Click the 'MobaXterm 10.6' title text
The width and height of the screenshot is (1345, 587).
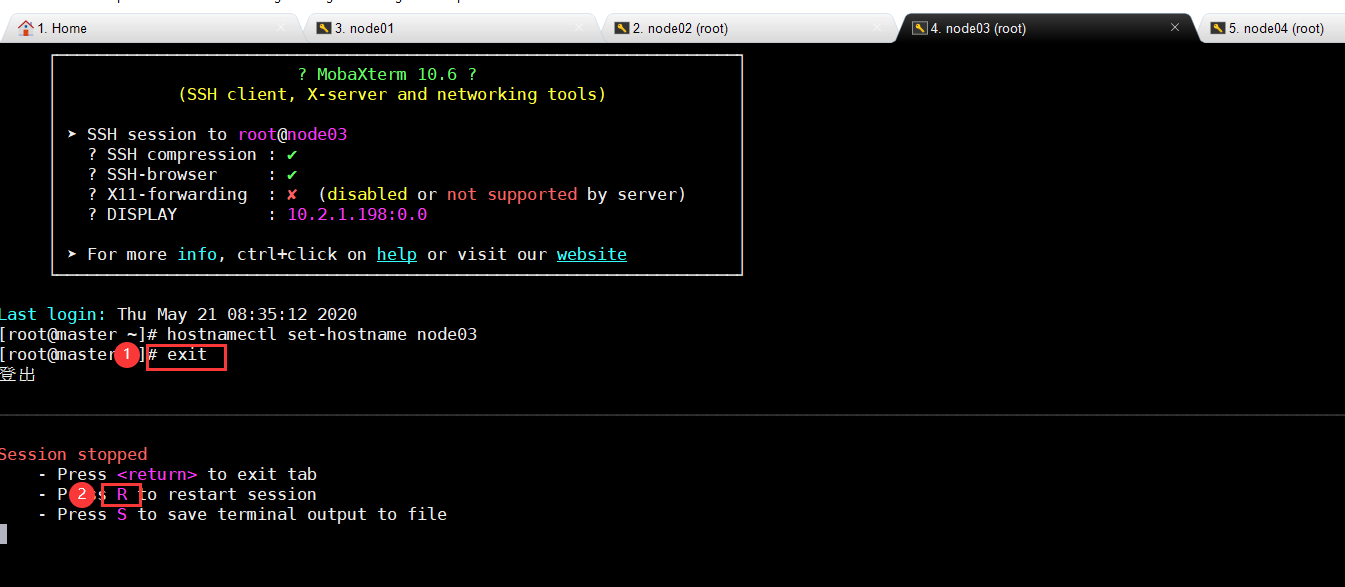click(x=387, y=74)
